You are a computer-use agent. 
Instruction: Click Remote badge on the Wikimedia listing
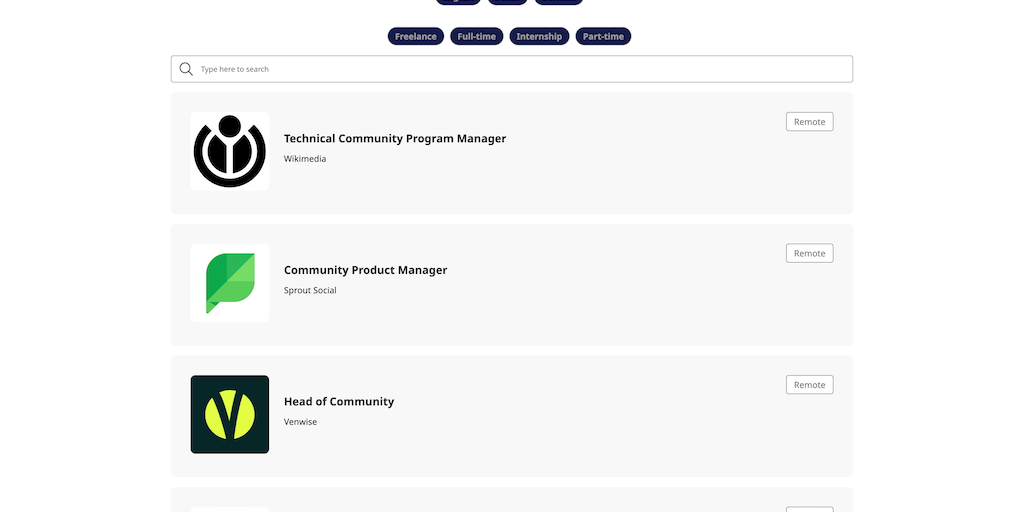coord(809,122)
